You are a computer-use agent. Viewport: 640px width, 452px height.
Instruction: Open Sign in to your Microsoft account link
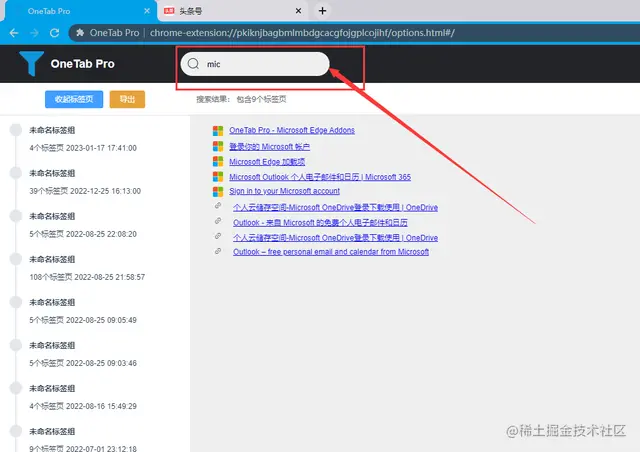[x=284, y=191]
